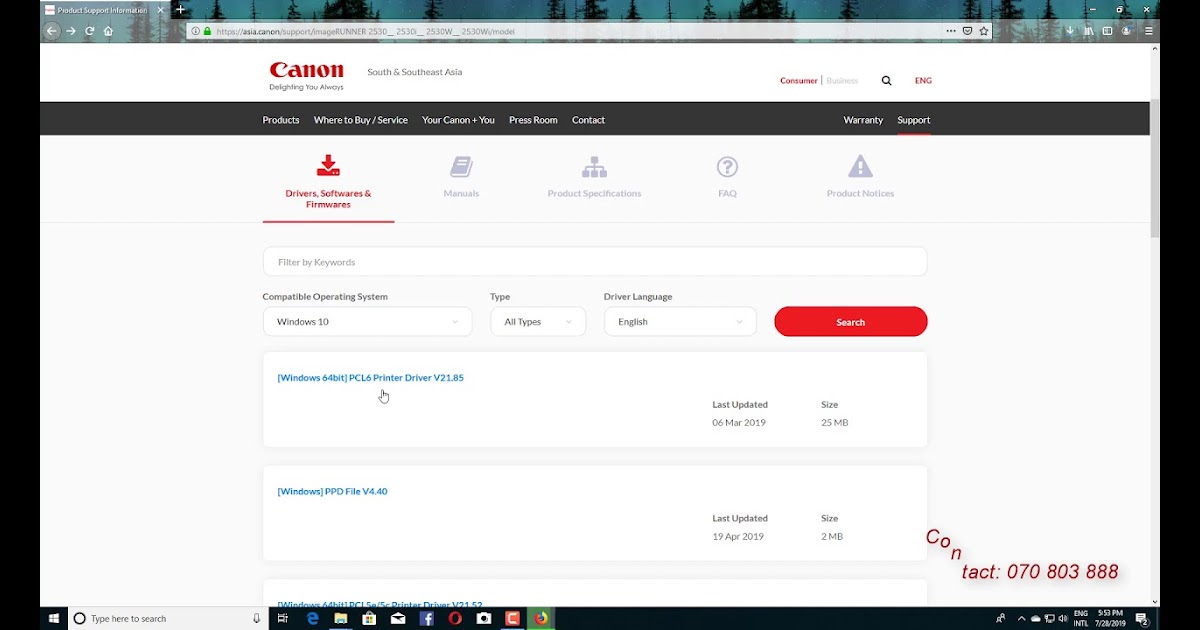Open Your Canon + You menu
This screenshot has height=630, width=1200.
[x=458, y=120]
